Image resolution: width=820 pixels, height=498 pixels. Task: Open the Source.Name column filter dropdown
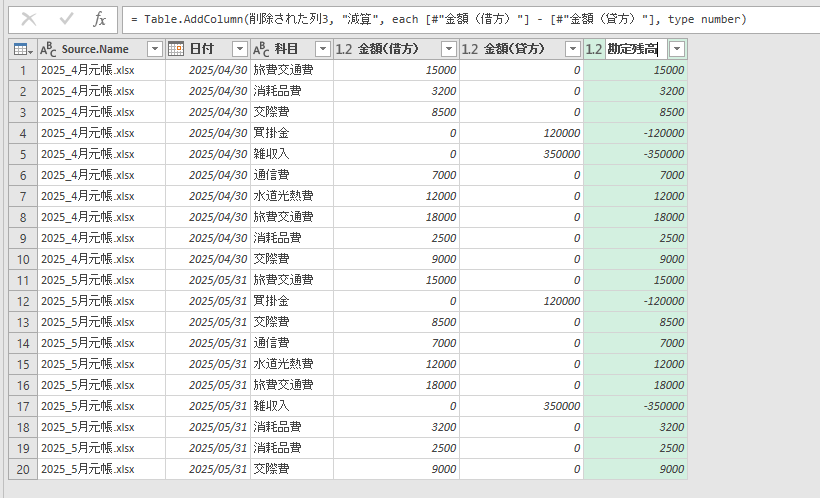[154, 49]
